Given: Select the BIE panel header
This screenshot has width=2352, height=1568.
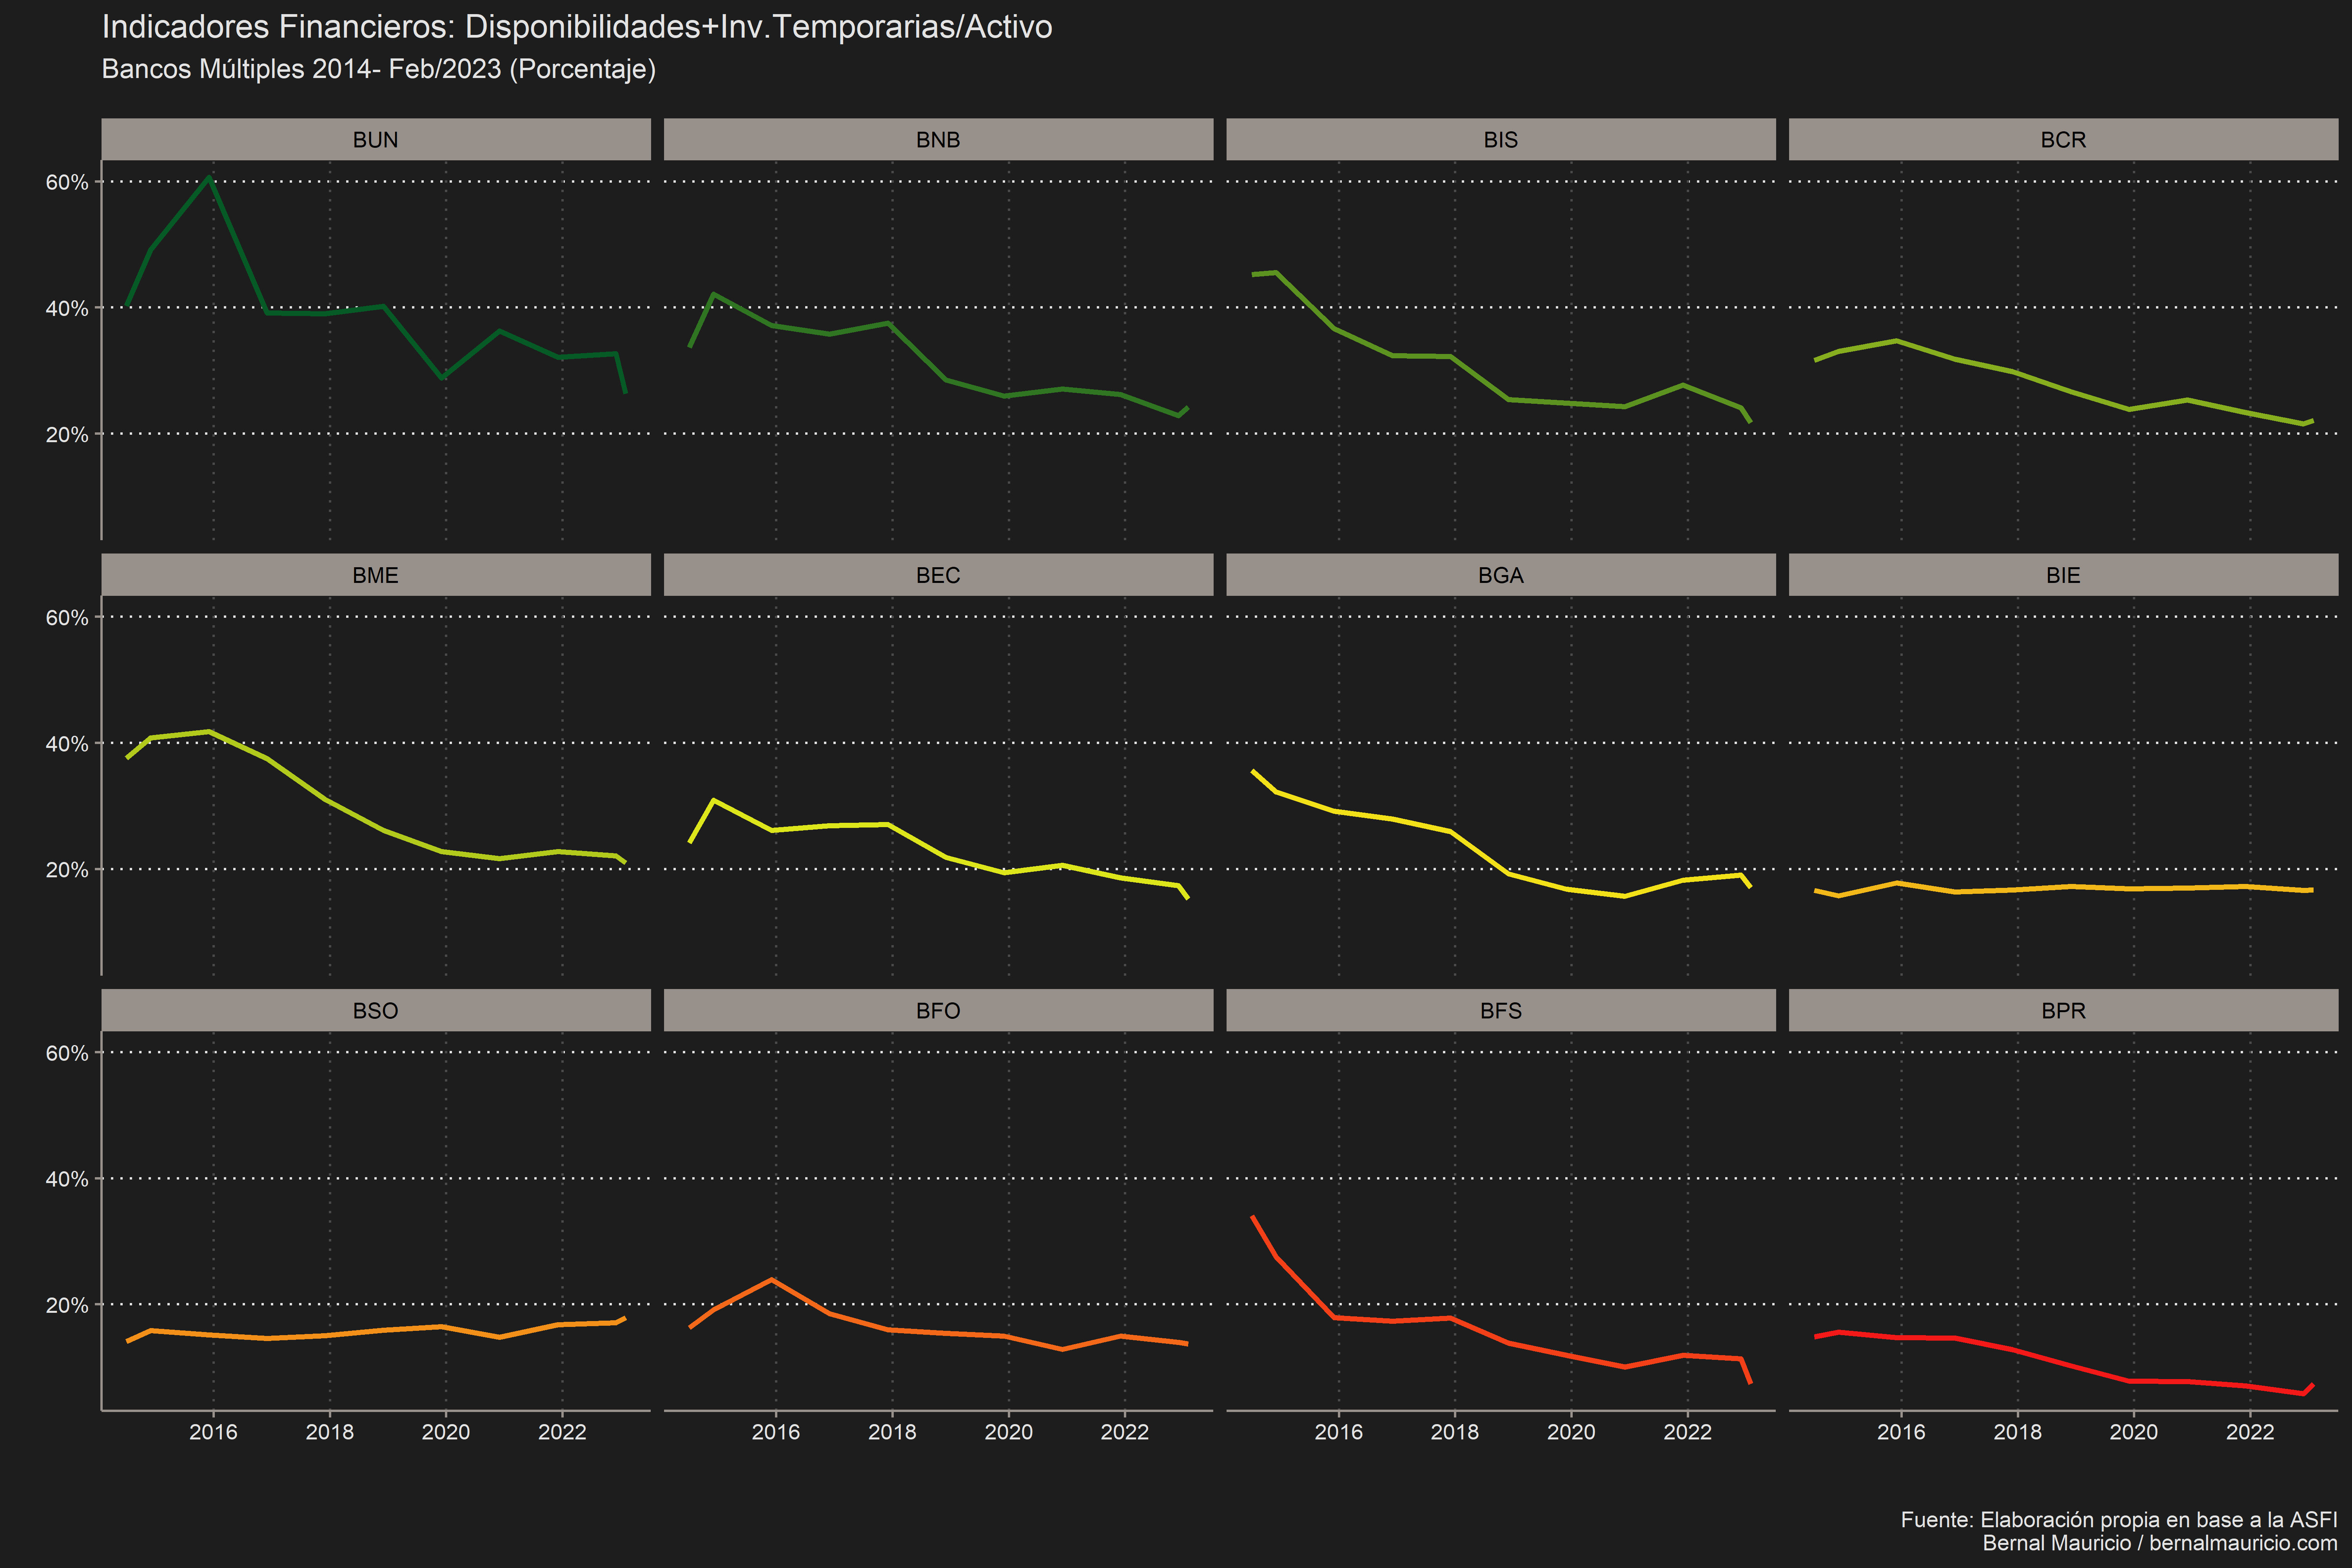Looking at the screenshot, I should click(2063, 575).
